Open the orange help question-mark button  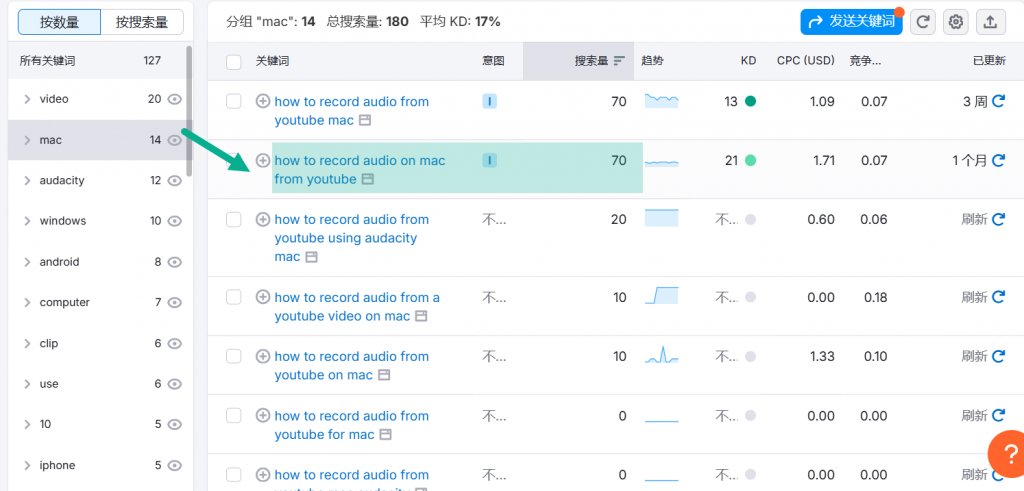pos(1009,452)
